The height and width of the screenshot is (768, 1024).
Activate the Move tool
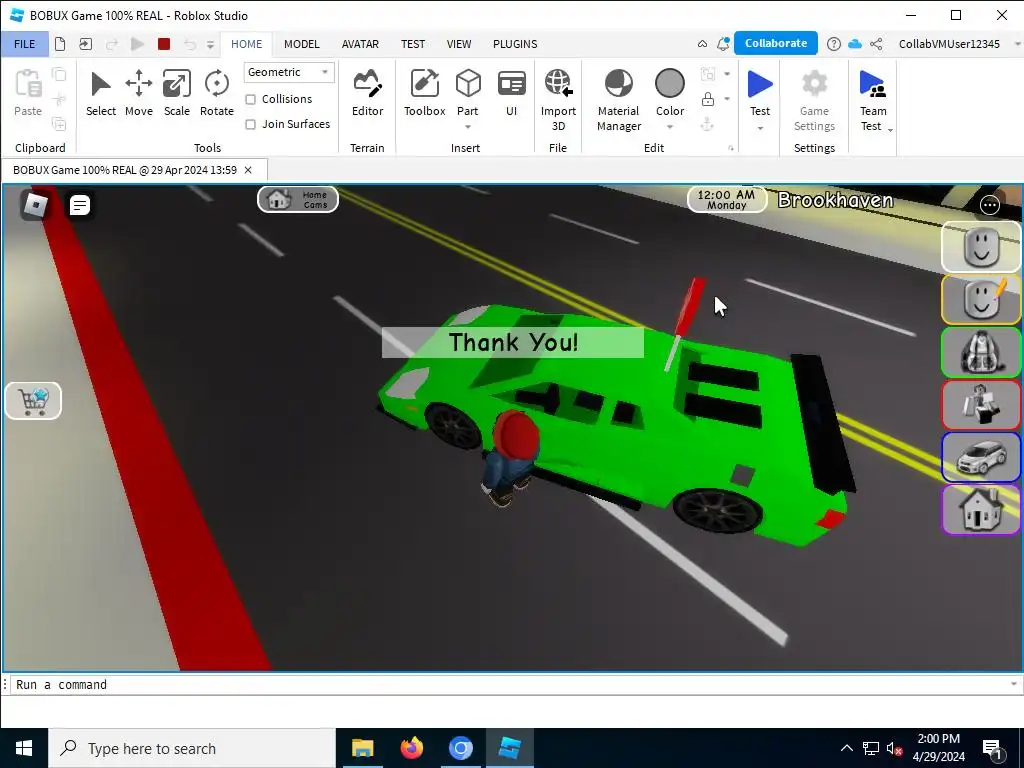tap(138, 93)
